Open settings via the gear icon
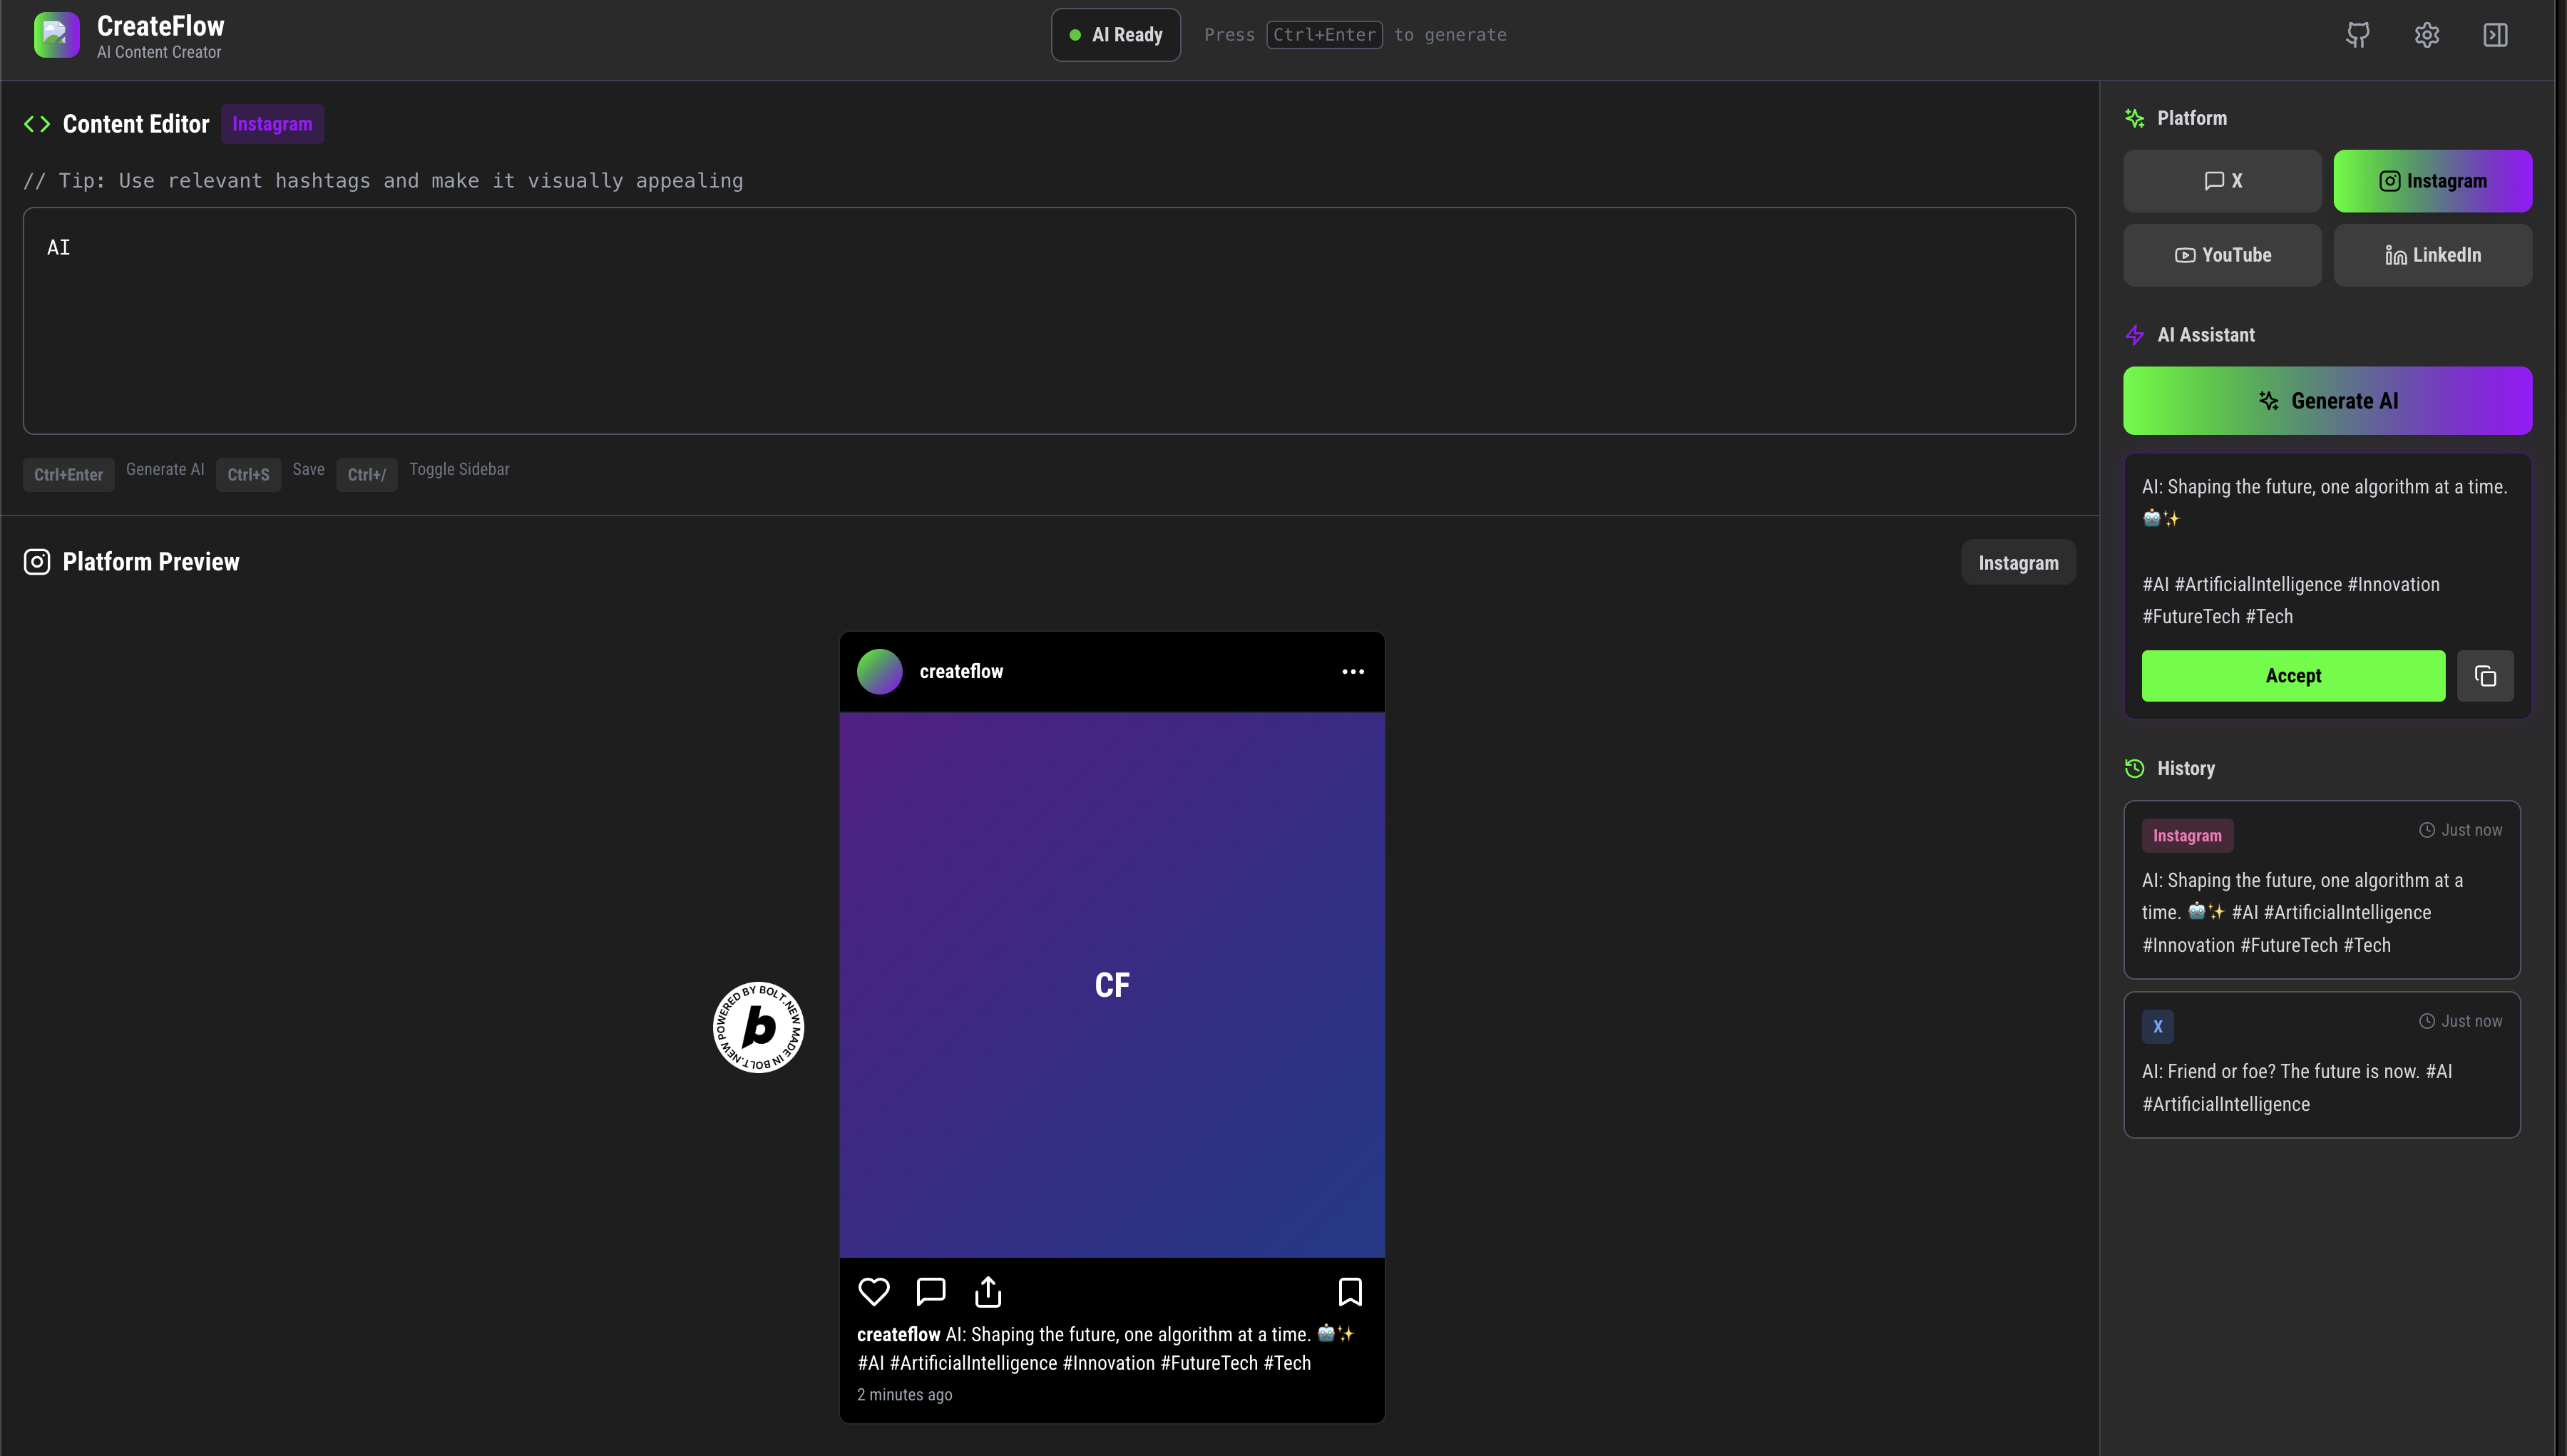The height and width of the screenshot is (1456, 2567). click(2426, 35)
